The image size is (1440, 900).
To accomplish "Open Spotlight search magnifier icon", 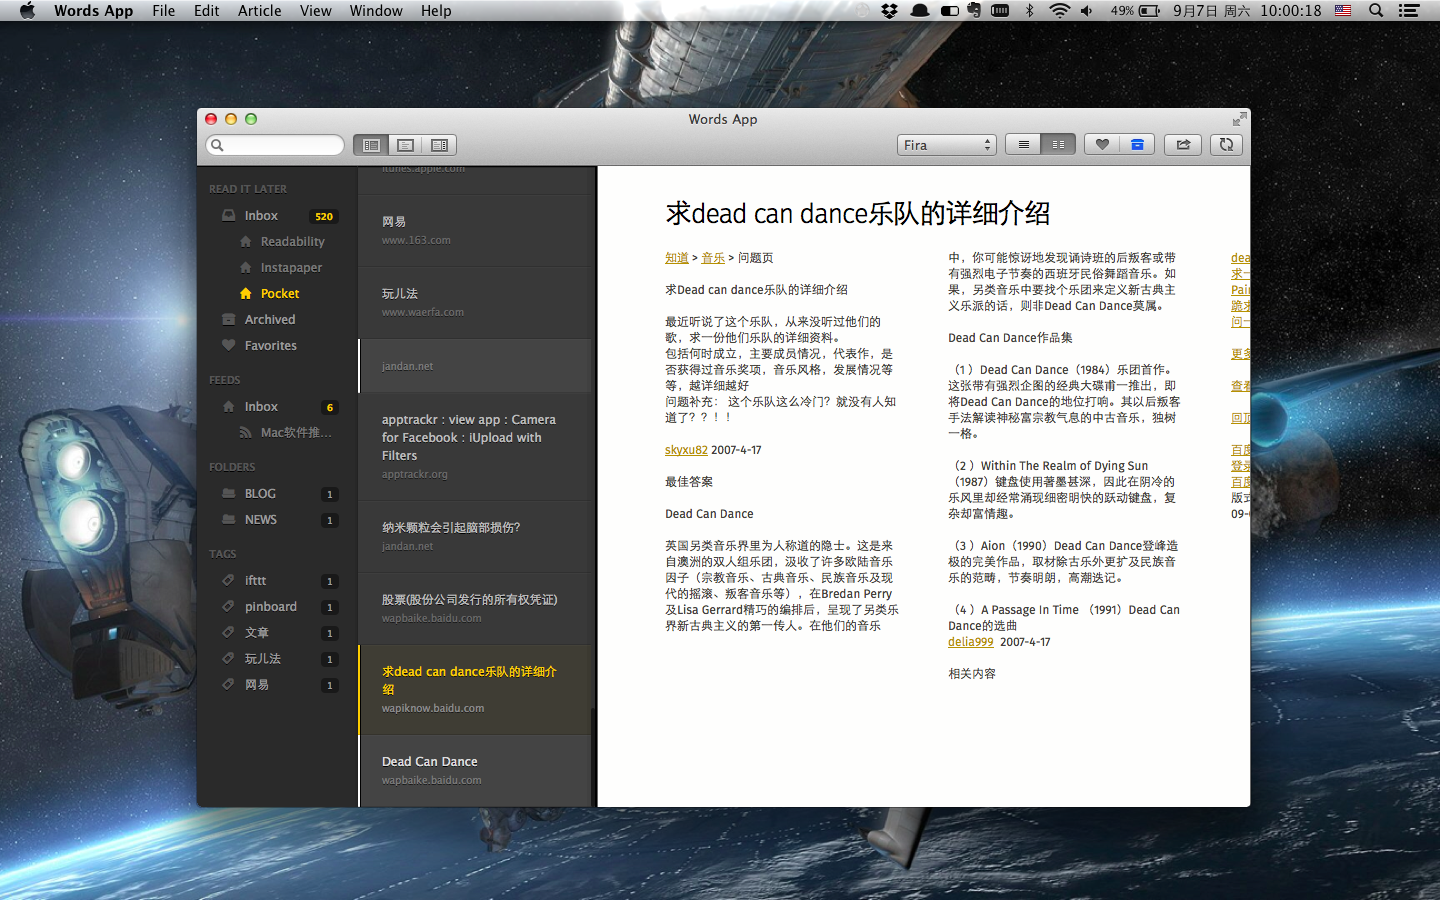I will click(x=1376, y=11).
